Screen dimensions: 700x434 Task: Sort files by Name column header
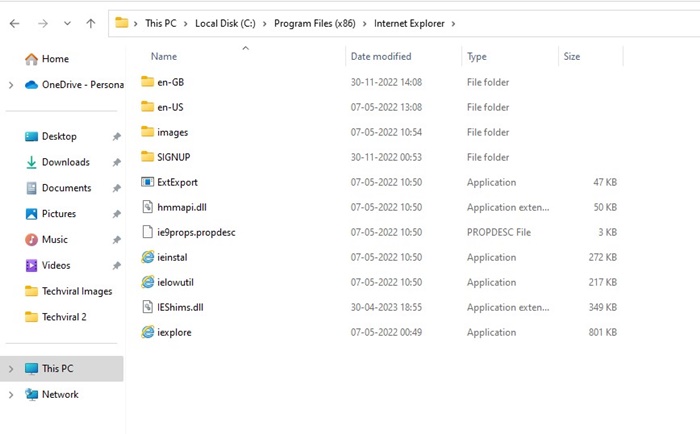click(x=164, y=57)
